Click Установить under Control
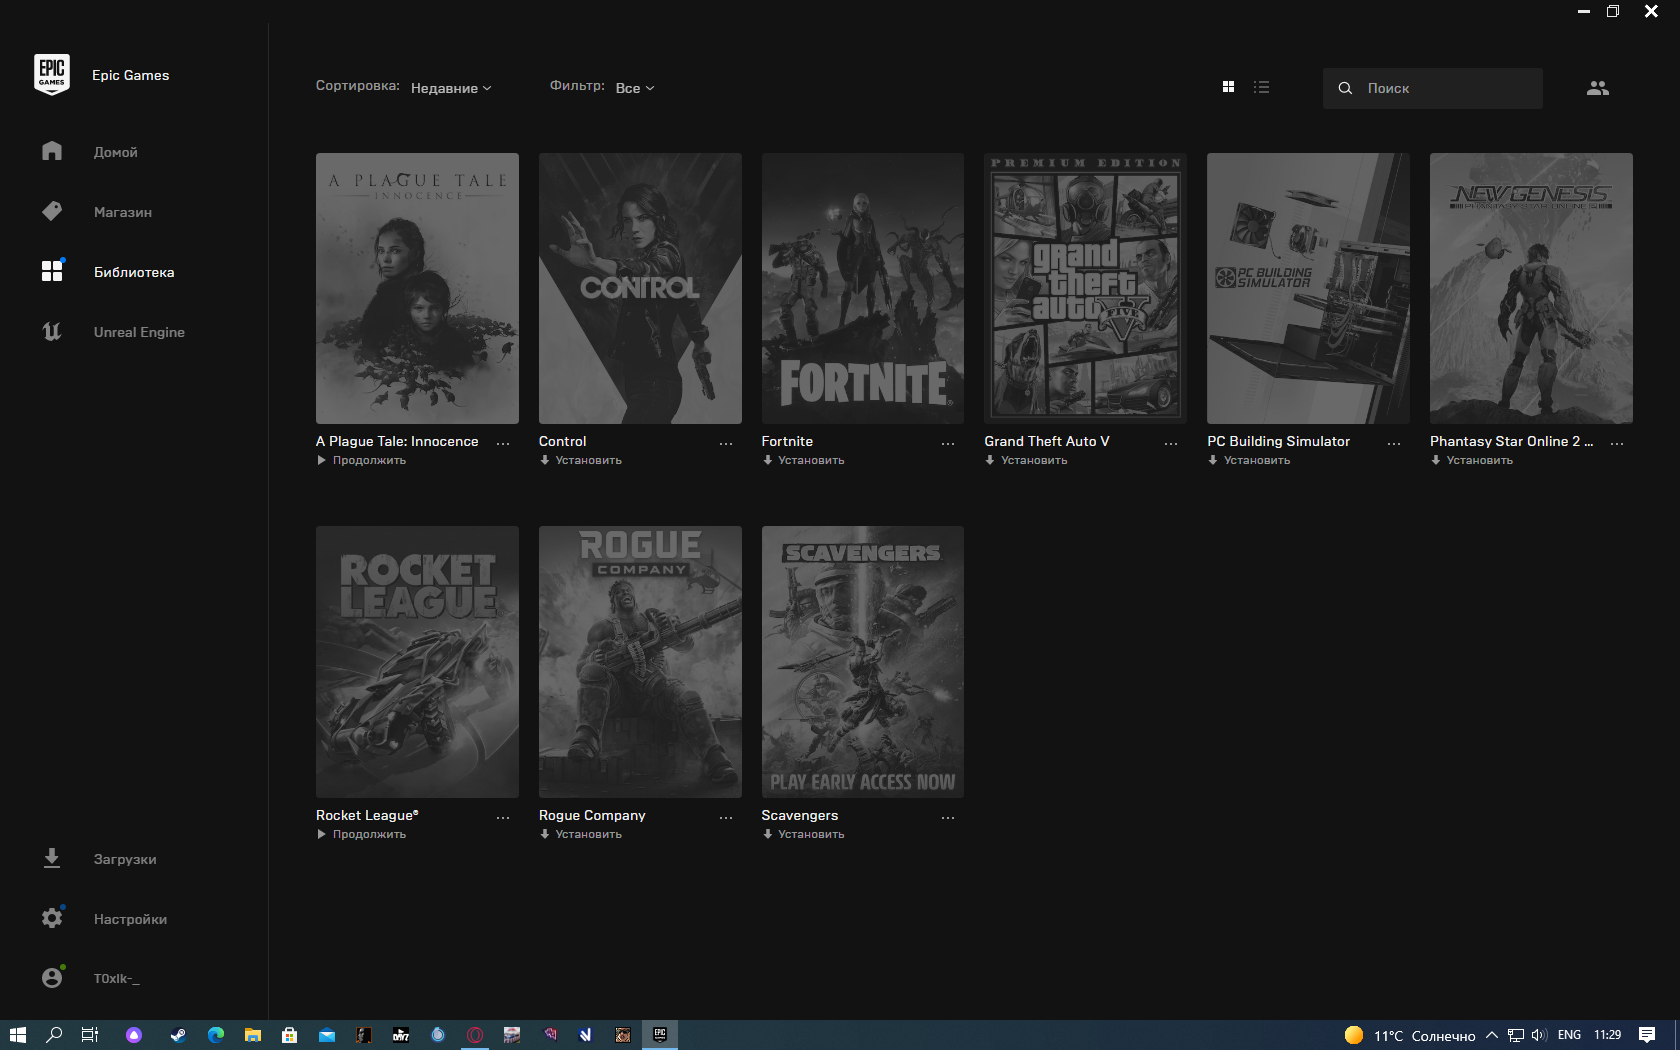1680x1050 pixels. pos(581,460)
